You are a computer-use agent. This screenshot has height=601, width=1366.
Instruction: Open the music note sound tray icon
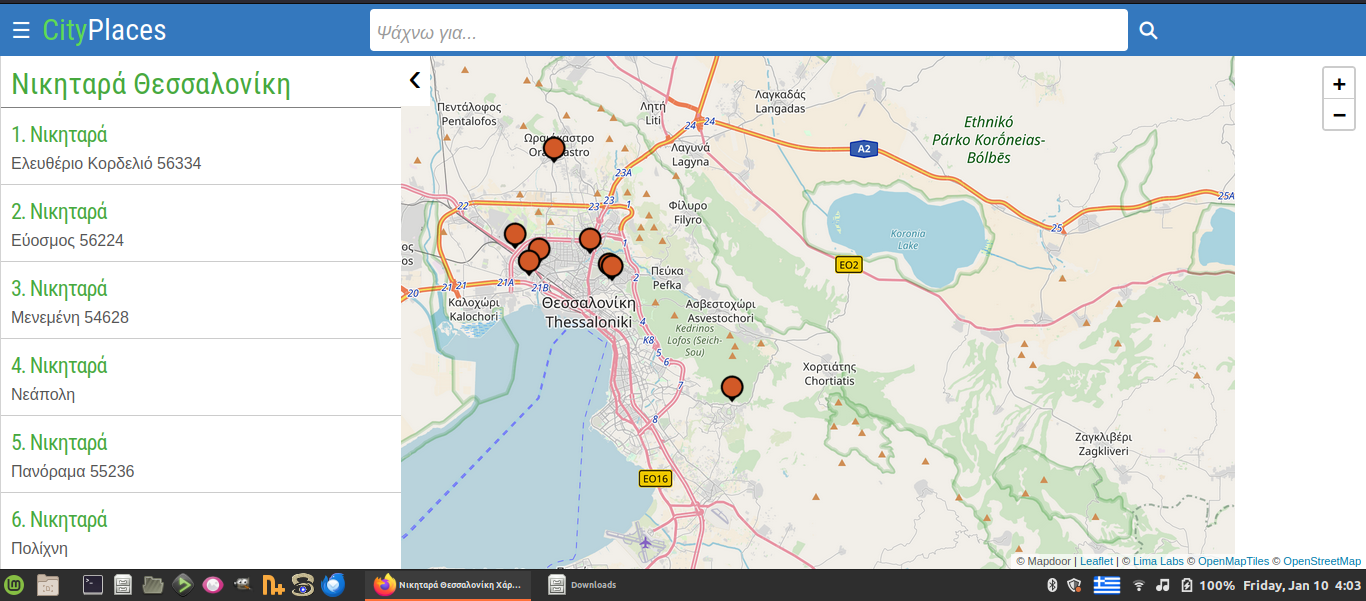click(1163, 585)
